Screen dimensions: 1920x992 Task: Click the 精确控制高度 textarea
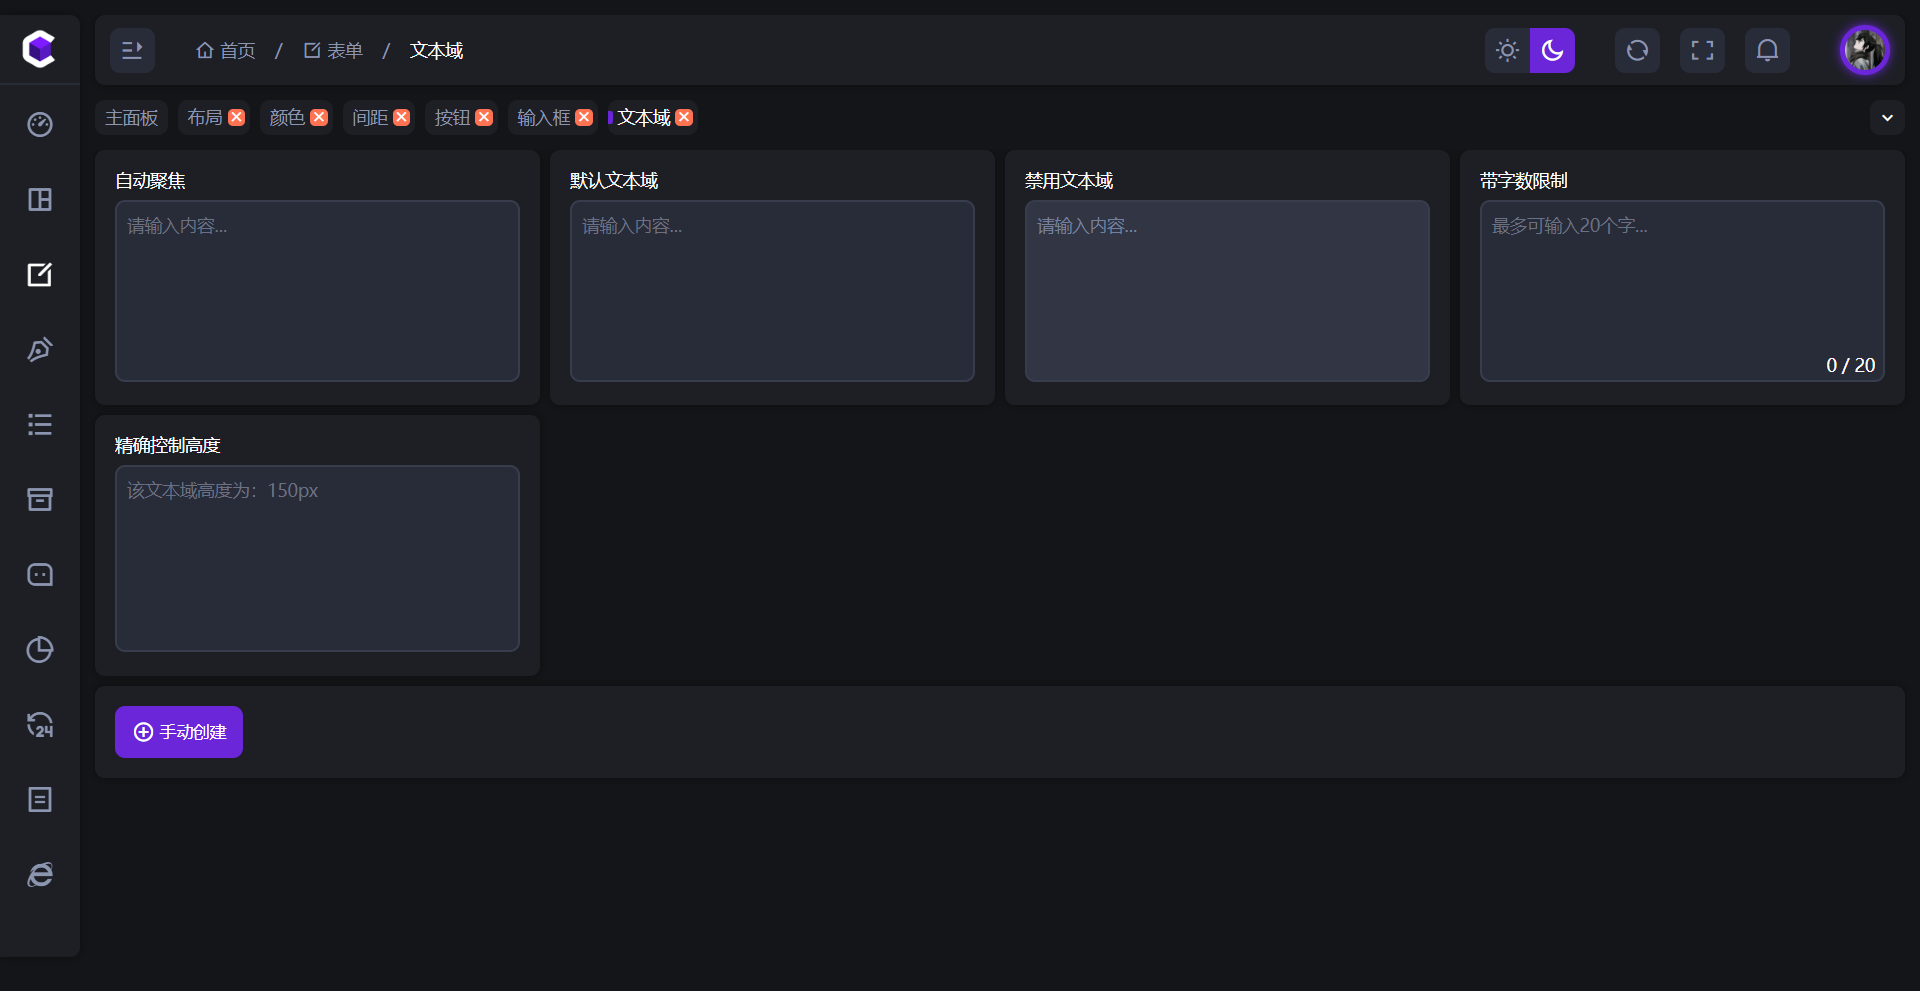click(x=317, y=558)
